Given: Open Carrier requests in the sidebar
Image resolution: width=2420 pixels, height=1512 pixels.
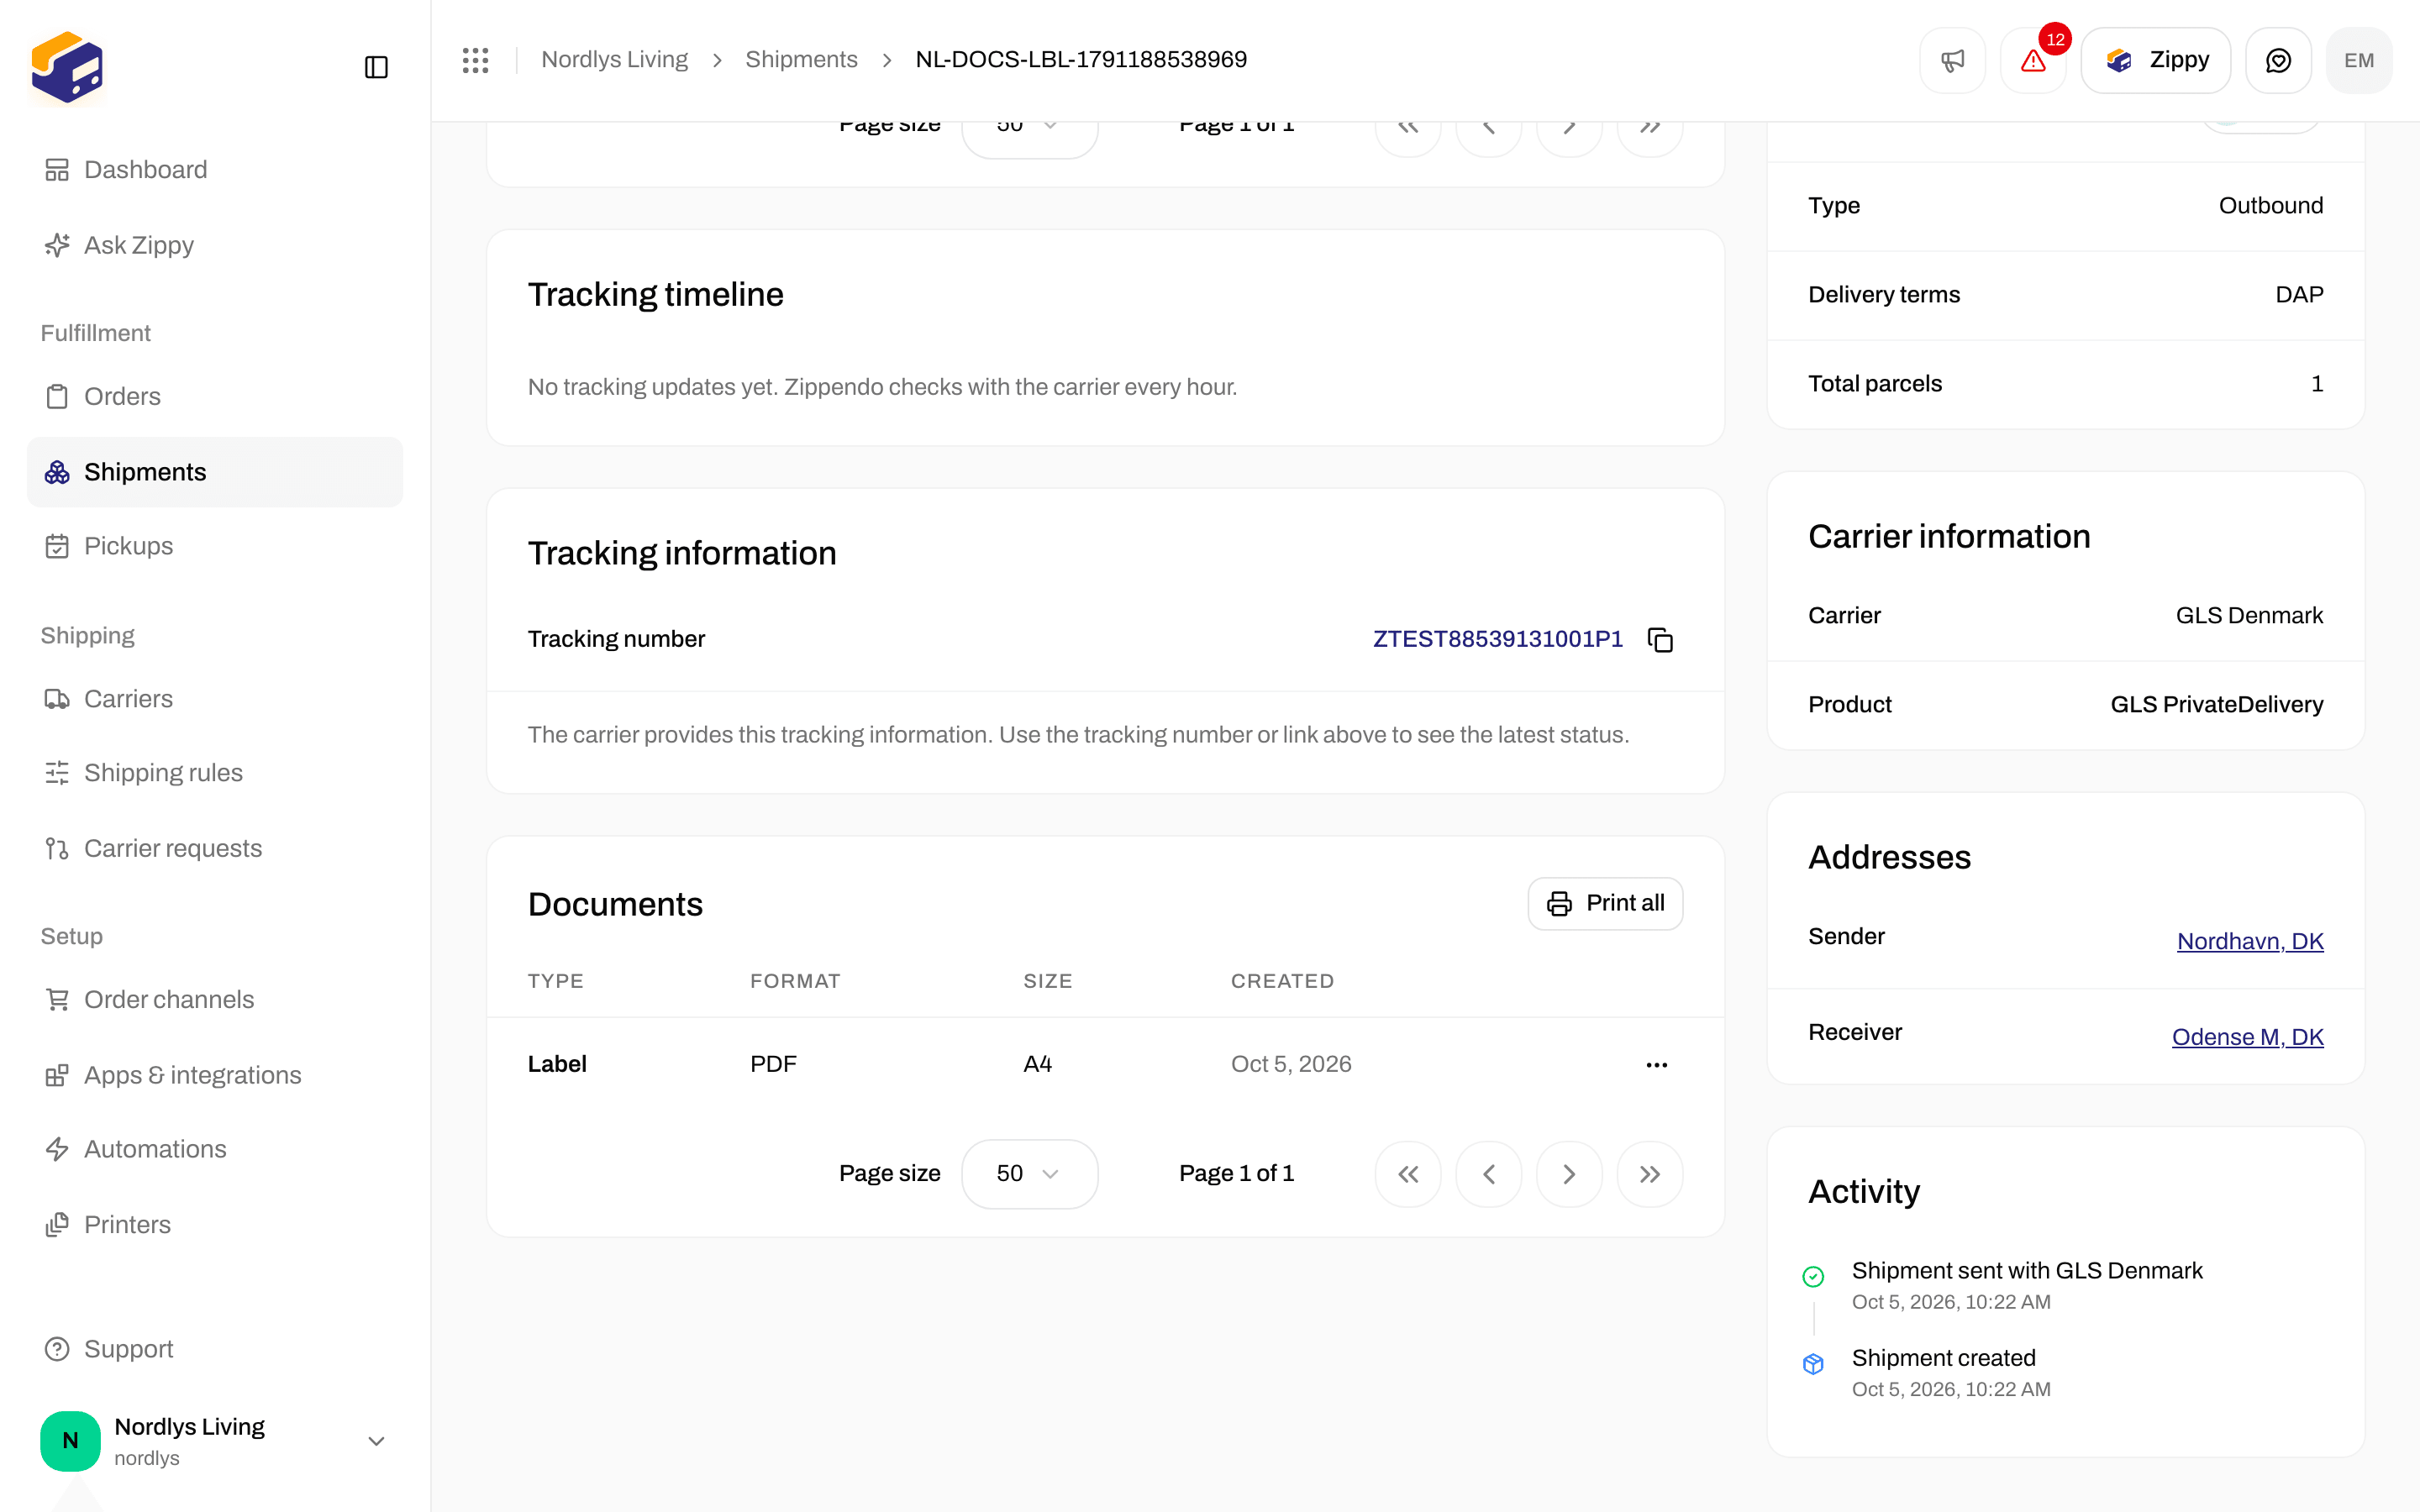Looking at the screenshot, I should click(215, 848).
